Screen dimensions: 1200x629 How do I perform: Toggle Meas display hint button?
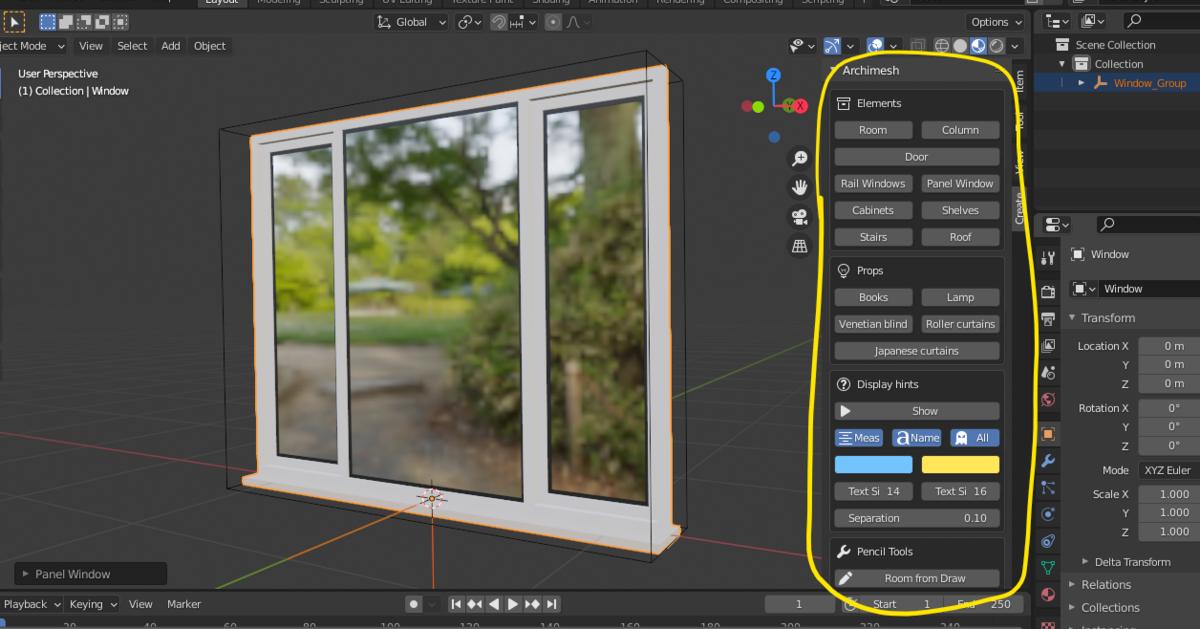pyautogui.click(x=859, y=438)
